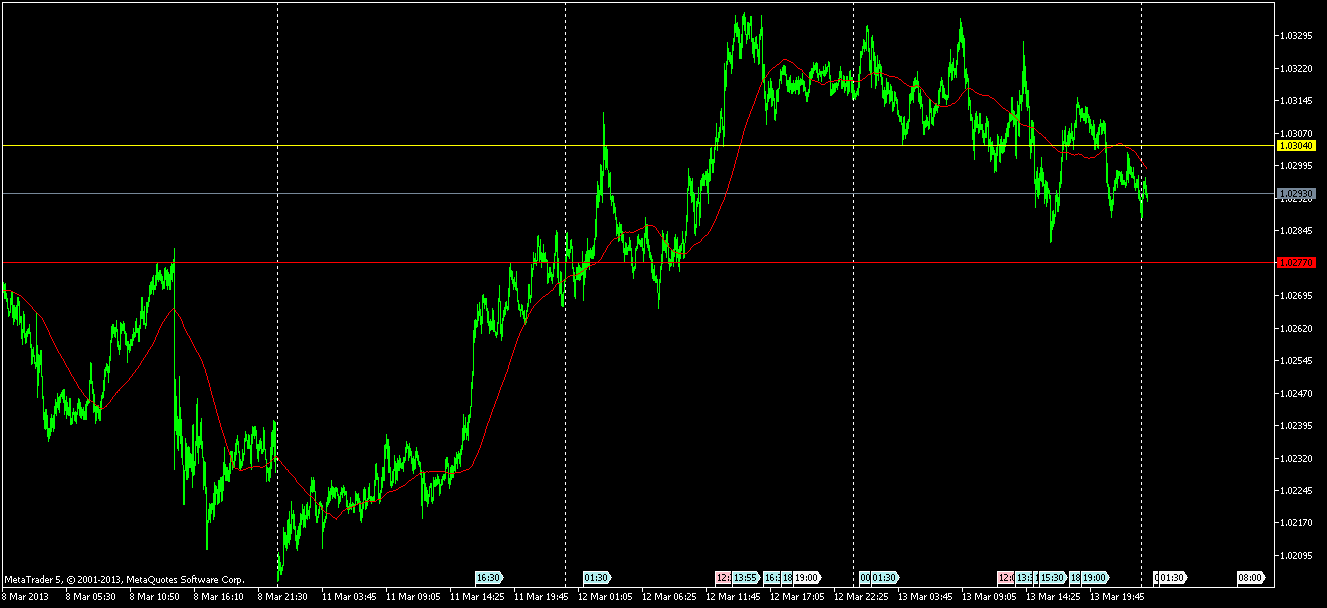Open the white 19:00 event flag
This screenshot has height=608, width=1327.
pyautogui.click(x=808, y=577)
